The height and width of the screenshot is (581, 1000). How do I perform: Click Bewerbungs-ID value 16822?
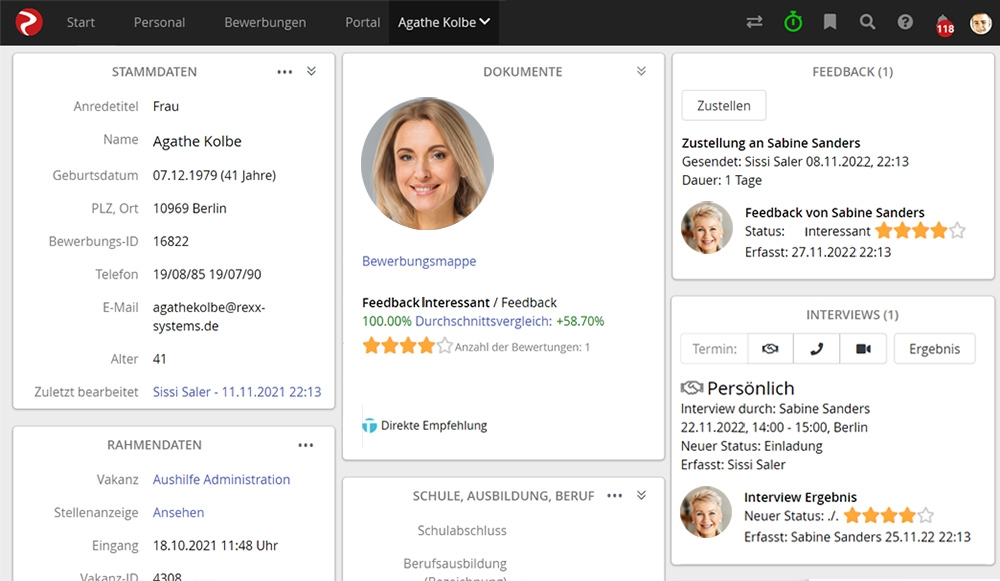[x=170, y=241]
